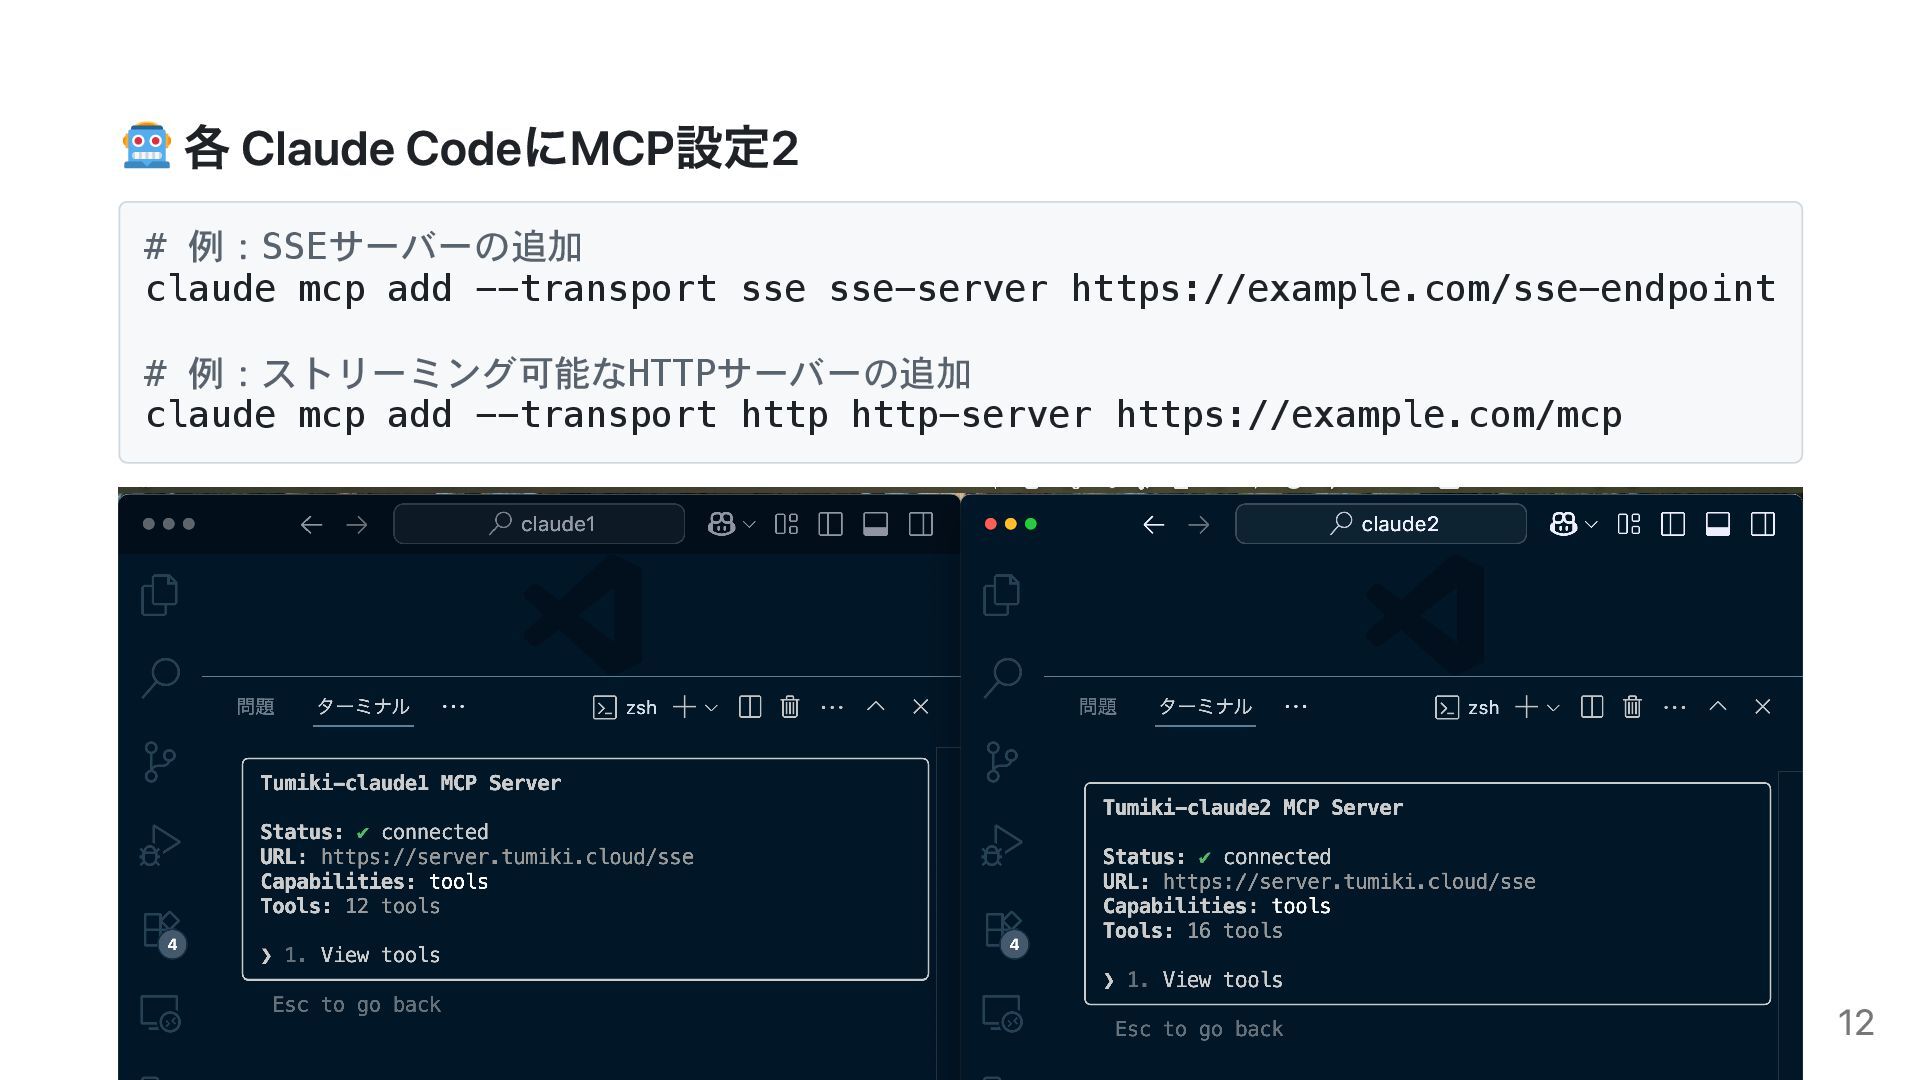Go back with arrow in claude2 title bar
Image resolution: width=1920 pixels, height=1080 pixels.
pyautogui.click(x=1153, y=524)
